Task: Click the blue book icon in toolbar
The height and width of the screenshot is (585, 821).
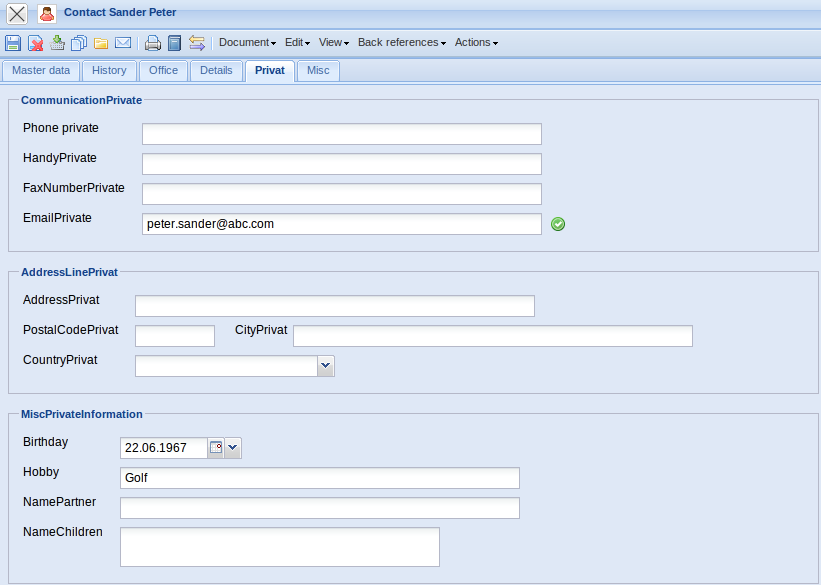Action: 174,43
